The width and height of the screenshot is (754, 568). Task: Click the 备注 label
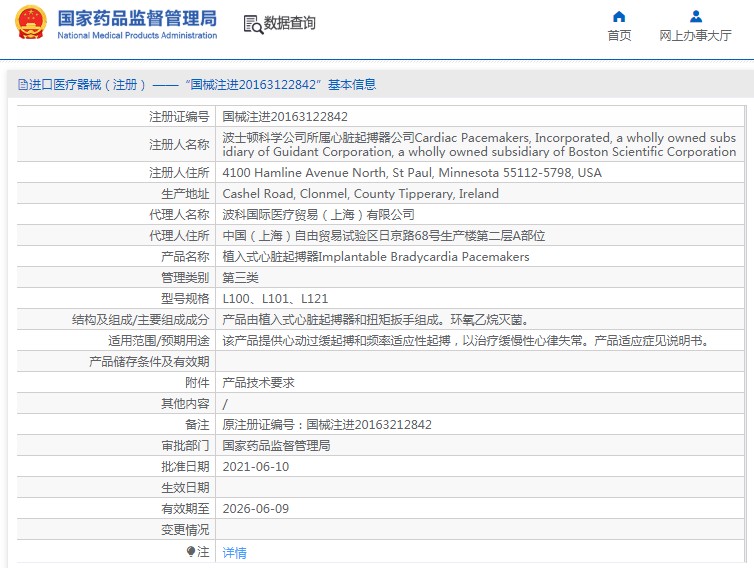pyautogui.click(x=197, y=425)
